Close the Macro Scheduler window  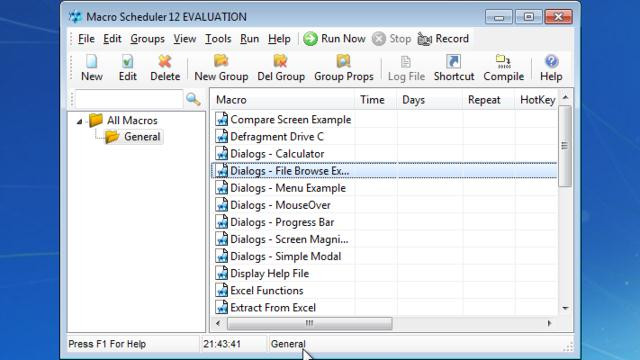[x=558, y=17]
